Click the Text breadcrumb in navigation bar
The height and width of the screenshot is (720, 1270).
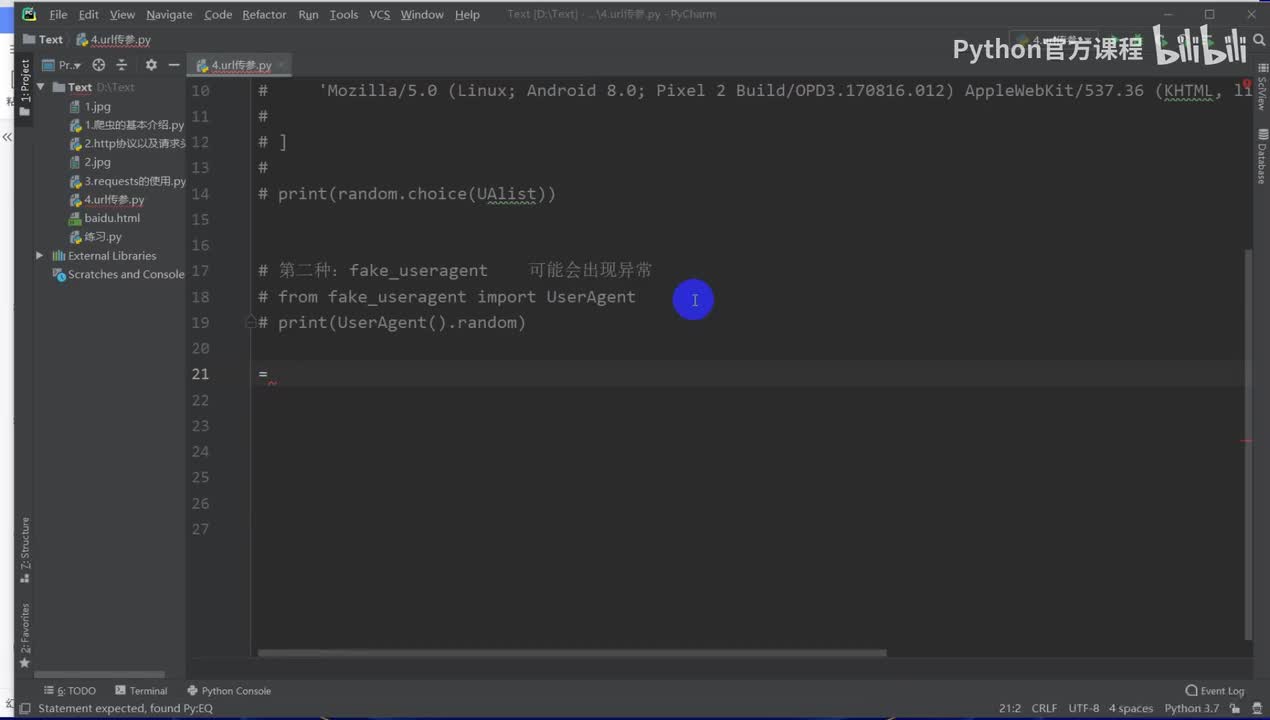point(43,40)
